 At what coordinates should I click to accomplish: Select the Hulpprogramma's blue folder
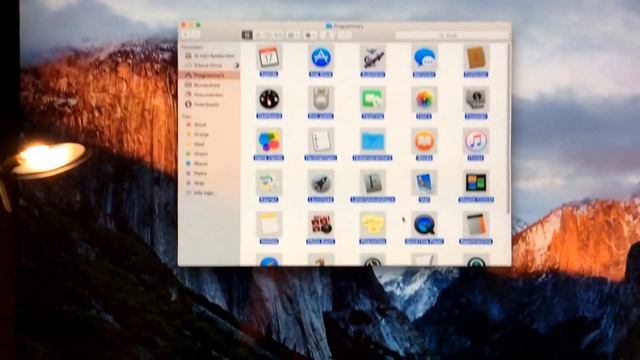(x=373, y=141)
